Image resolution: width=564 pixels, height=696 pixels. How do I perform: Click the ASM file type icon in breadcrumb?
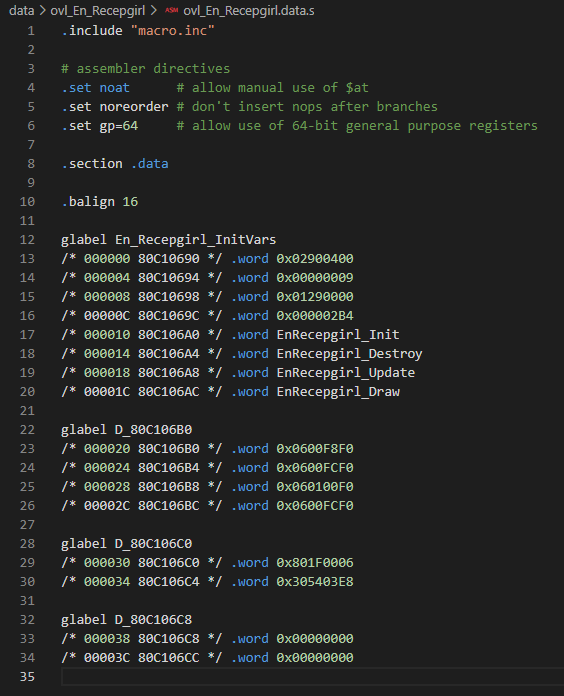click(x=171, y=10)
